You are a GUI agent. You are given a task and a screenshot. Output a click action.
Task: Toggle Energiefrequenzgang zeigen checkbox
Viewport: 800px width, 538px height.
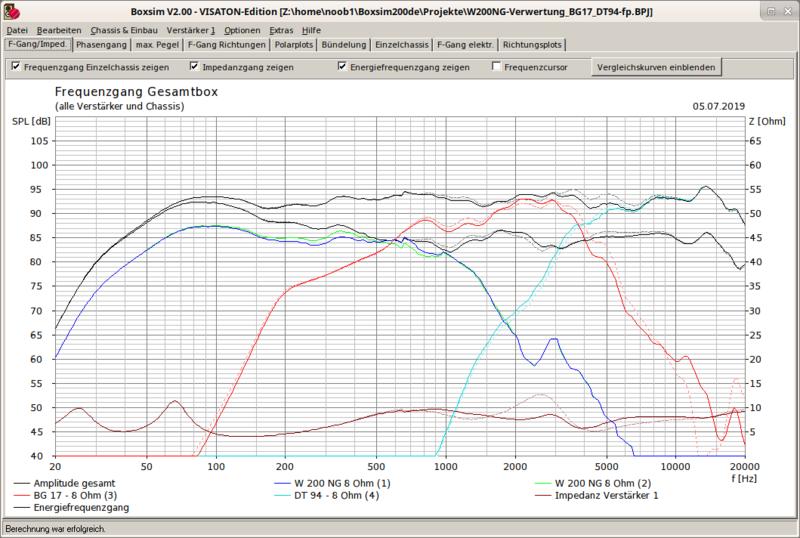point(342,66)
